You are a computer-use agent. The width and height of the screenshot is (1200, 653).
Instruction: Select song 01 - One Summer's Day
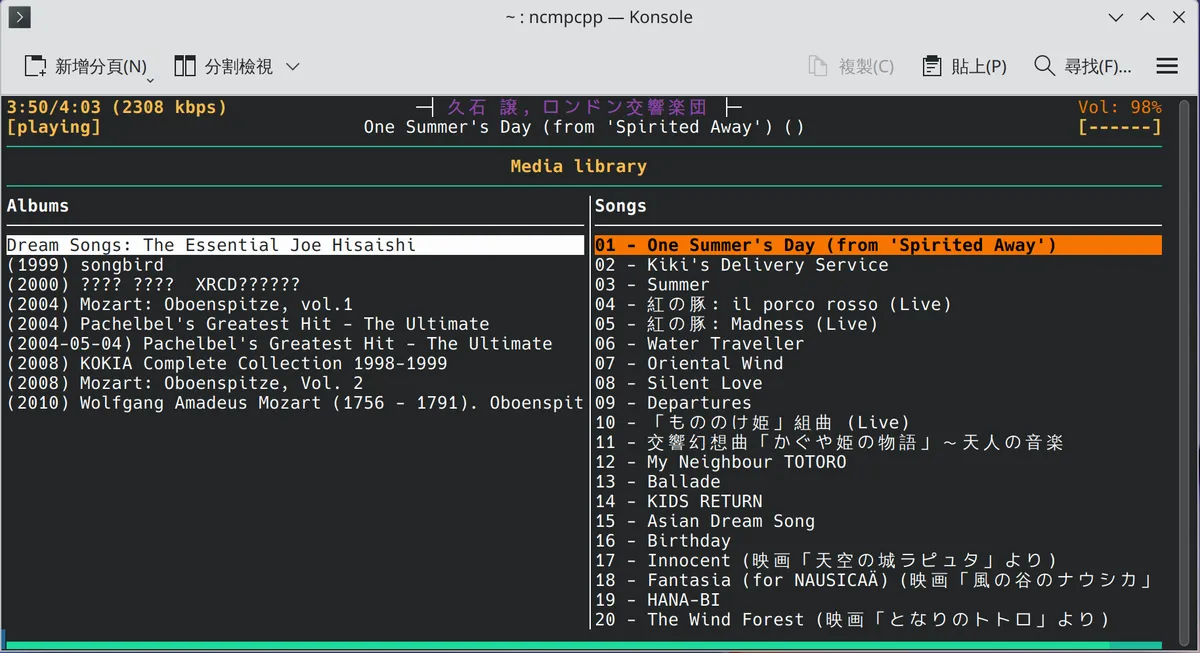(x=878, y=245)
